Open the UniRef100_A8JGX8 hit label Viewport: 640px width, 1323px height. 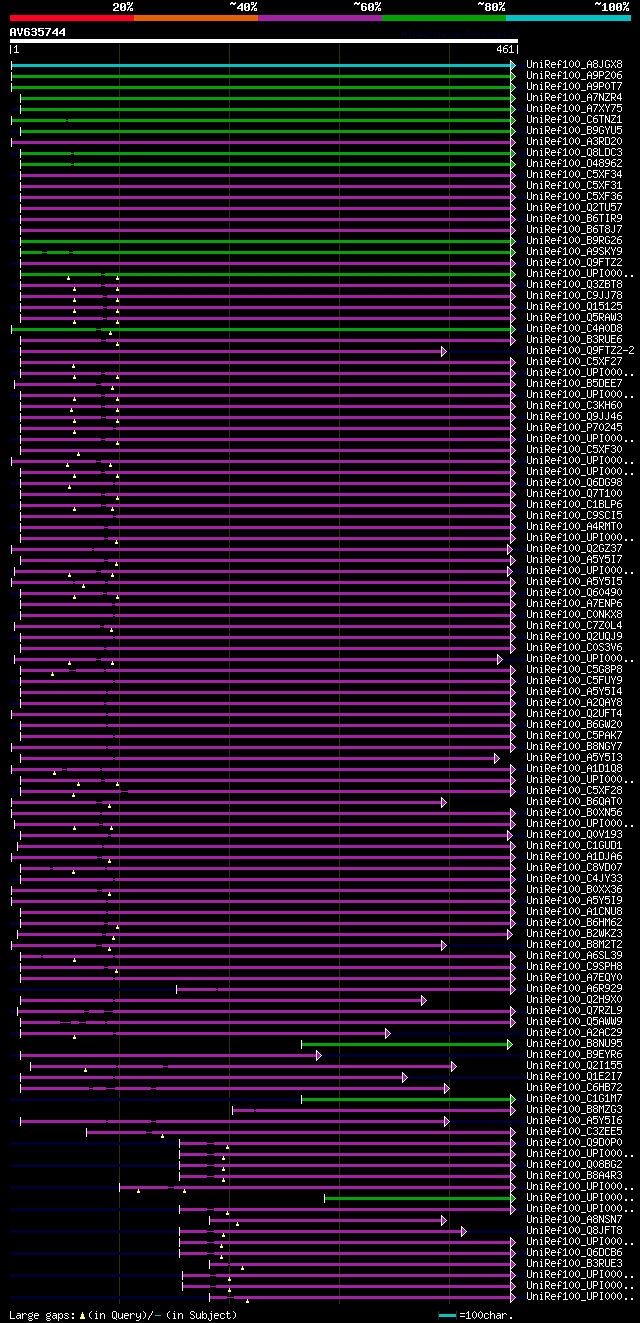[x=575, y=64]
